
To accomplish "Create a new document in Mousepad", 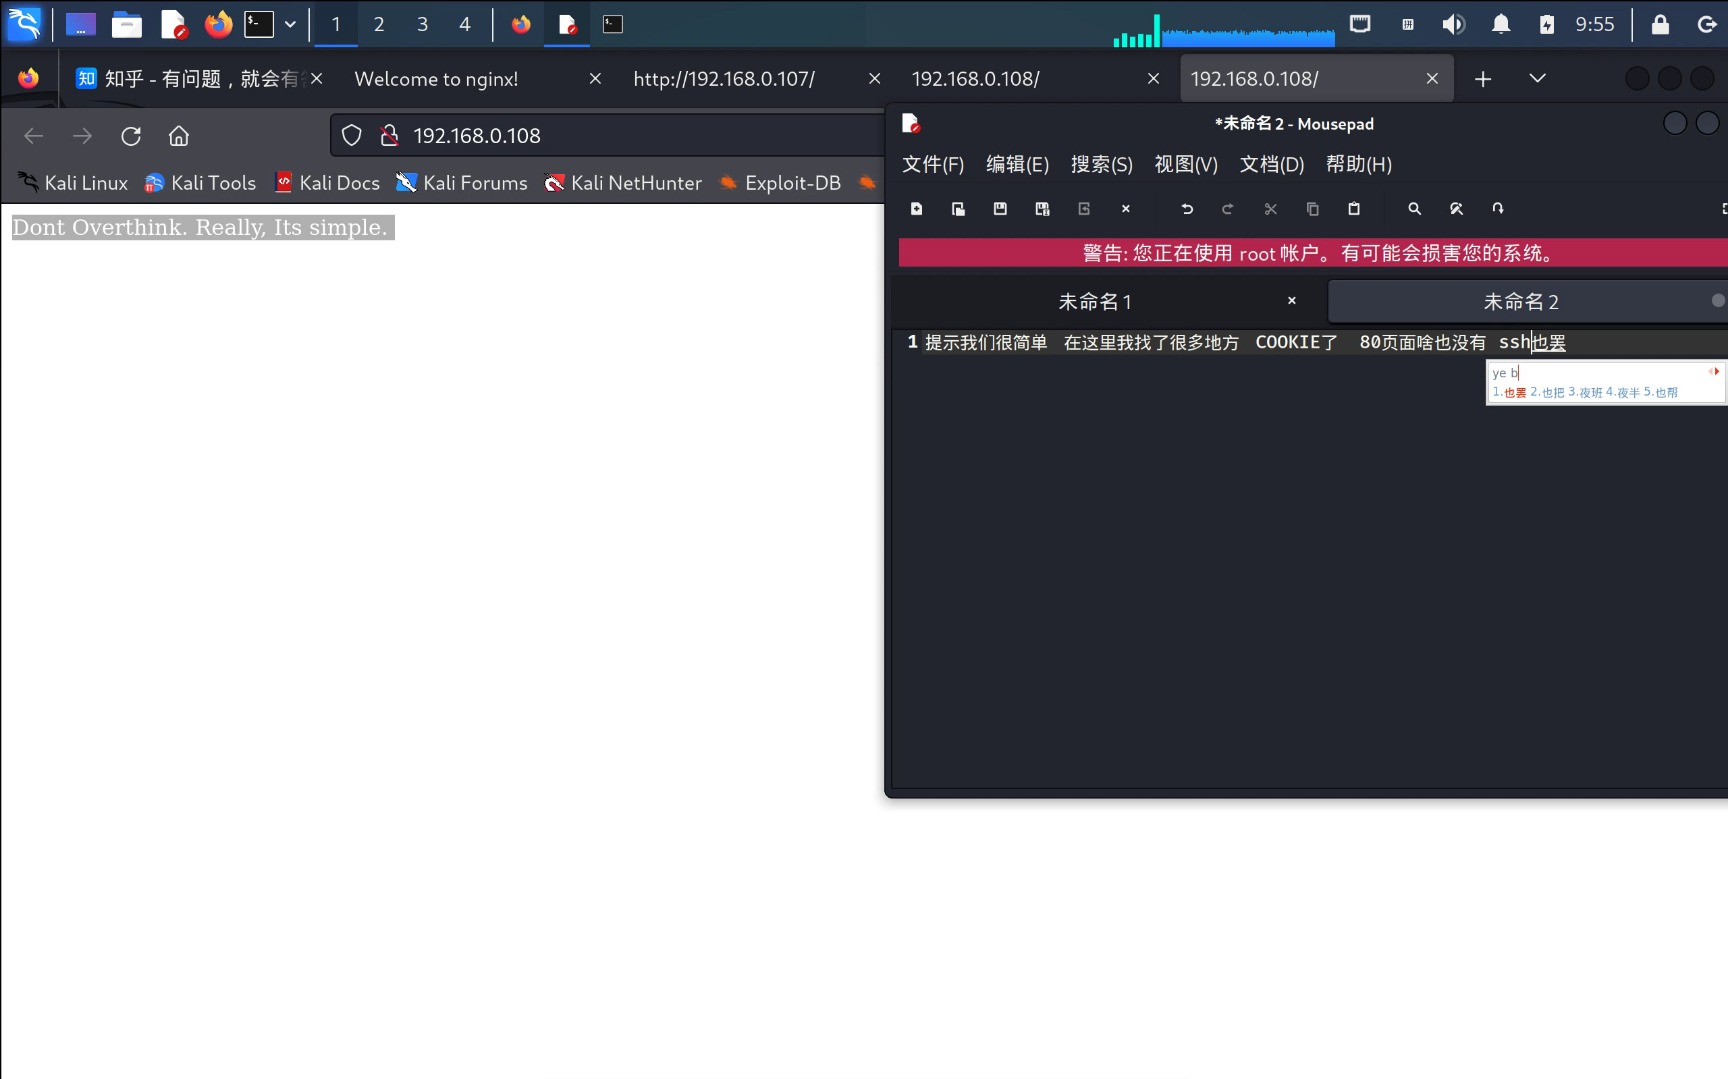I will point(916,209).
